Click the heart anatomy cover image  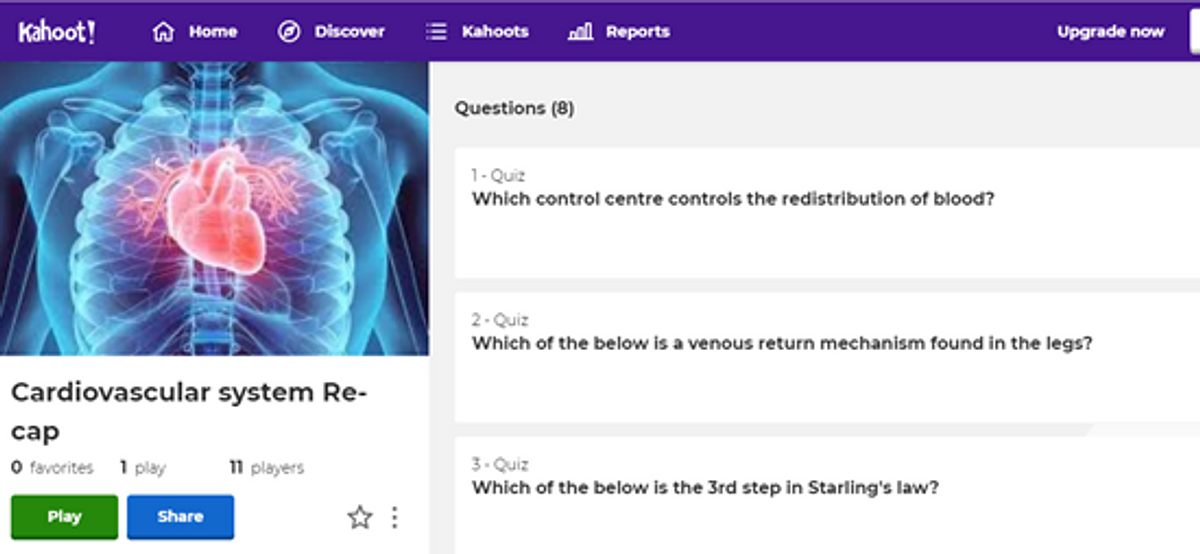[214, 208]
